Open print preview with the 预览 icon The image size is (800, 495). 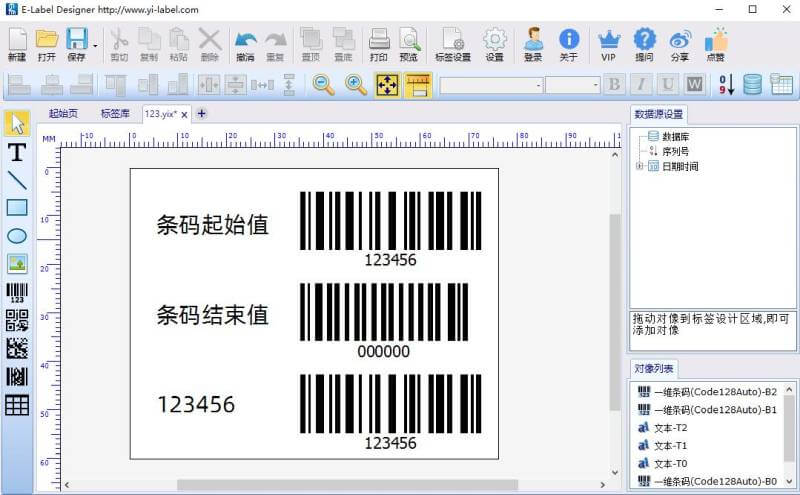[x=409, y=44]
